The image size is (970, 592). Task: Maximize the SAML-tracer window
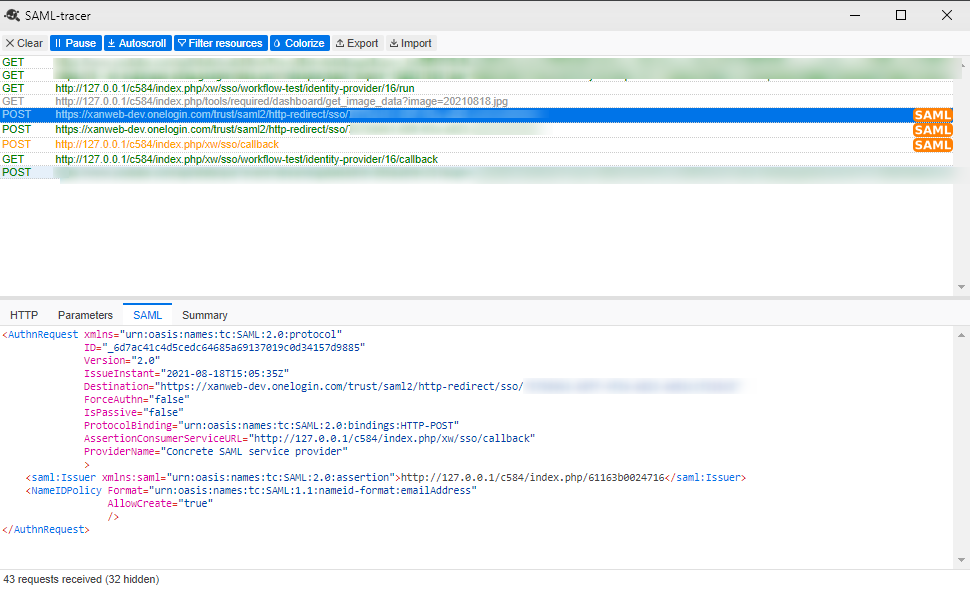point(900,15)
